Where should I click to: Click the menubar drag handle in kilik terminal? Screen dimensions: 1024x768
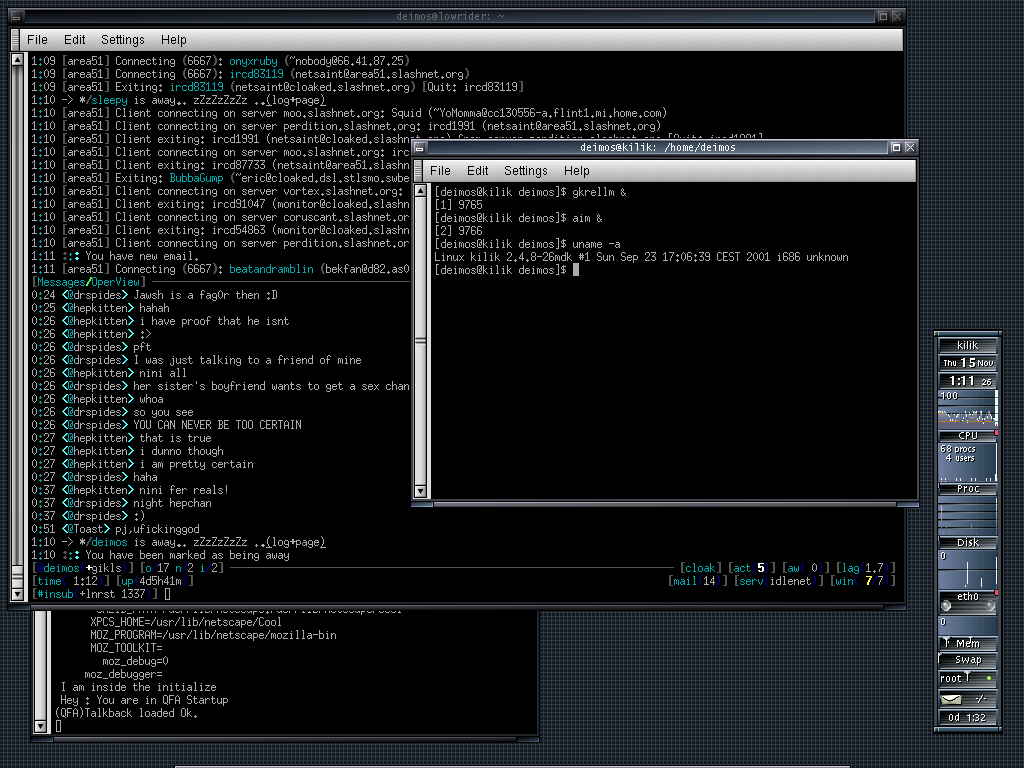(417, 171)
